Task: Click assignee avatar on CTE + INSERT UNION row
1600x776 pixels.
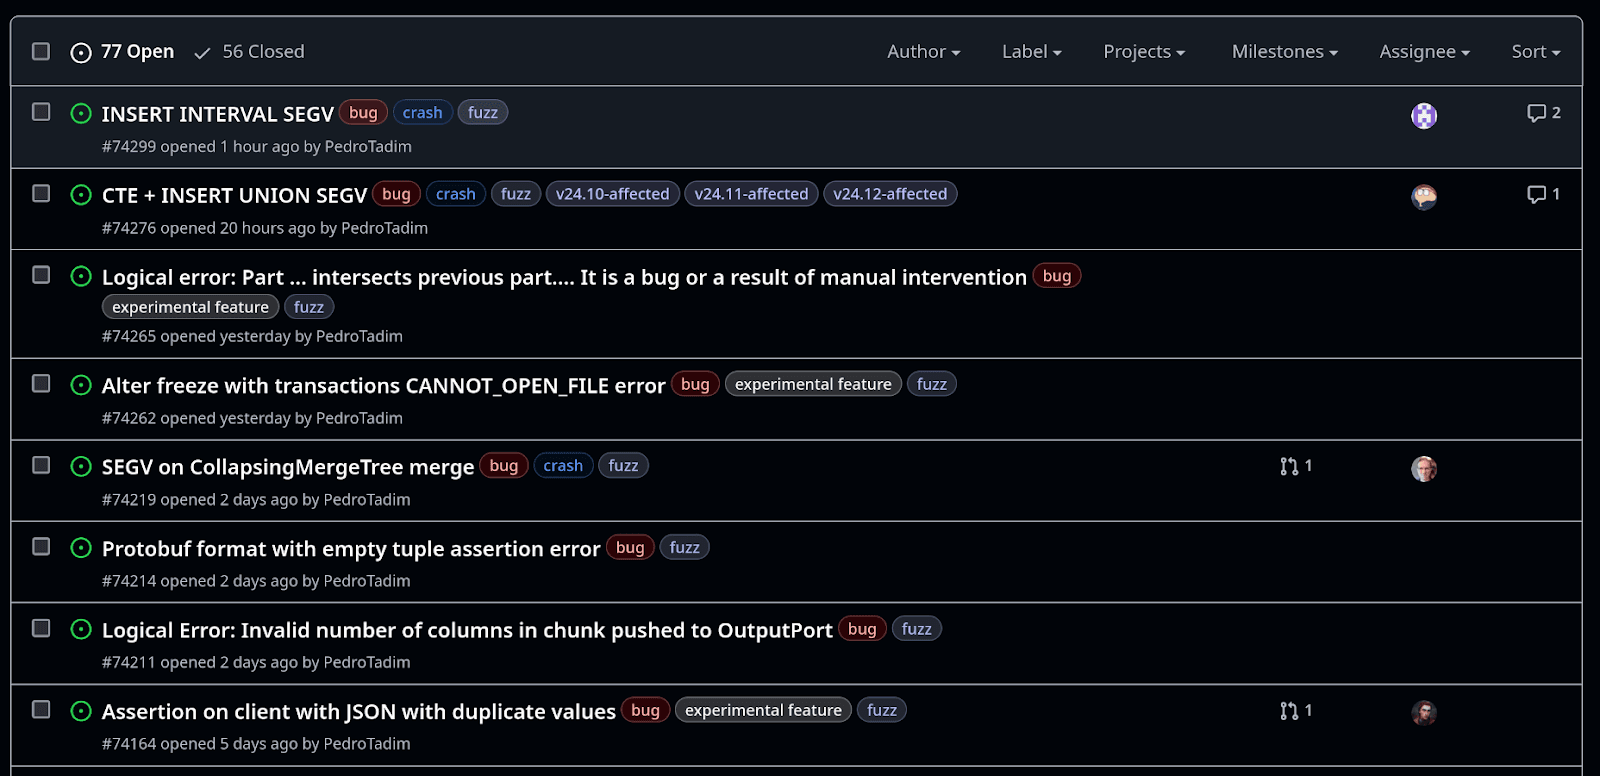Action: coord(1424,197)
